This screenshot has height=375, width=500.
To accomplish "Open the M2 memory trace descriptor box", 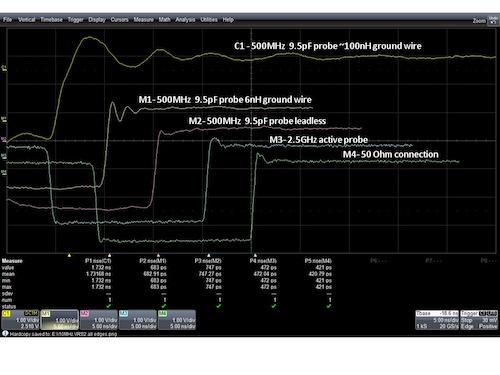I will 99,320.
